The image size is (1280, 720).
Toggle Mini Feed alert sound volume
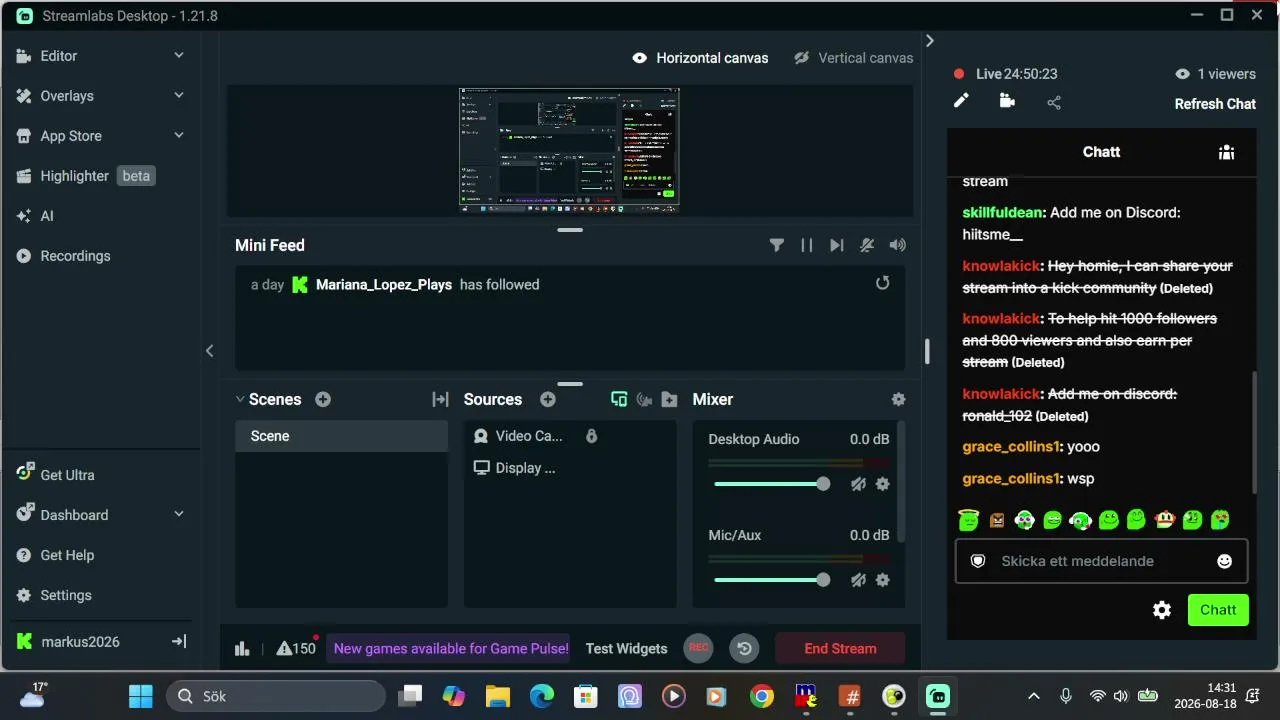pyautogui.click(x=898, y=245)
